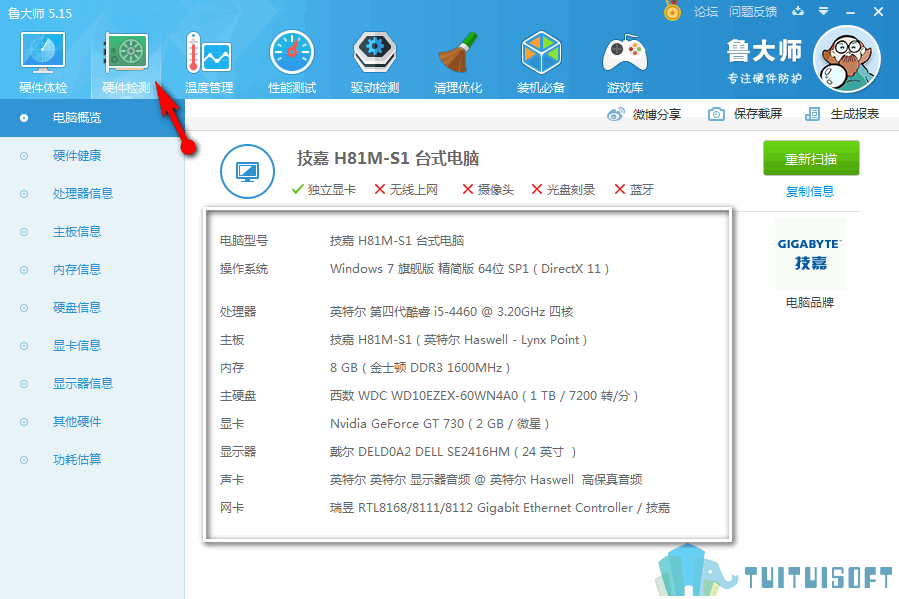Click the 电脑型号 row label

pos(244,240)
